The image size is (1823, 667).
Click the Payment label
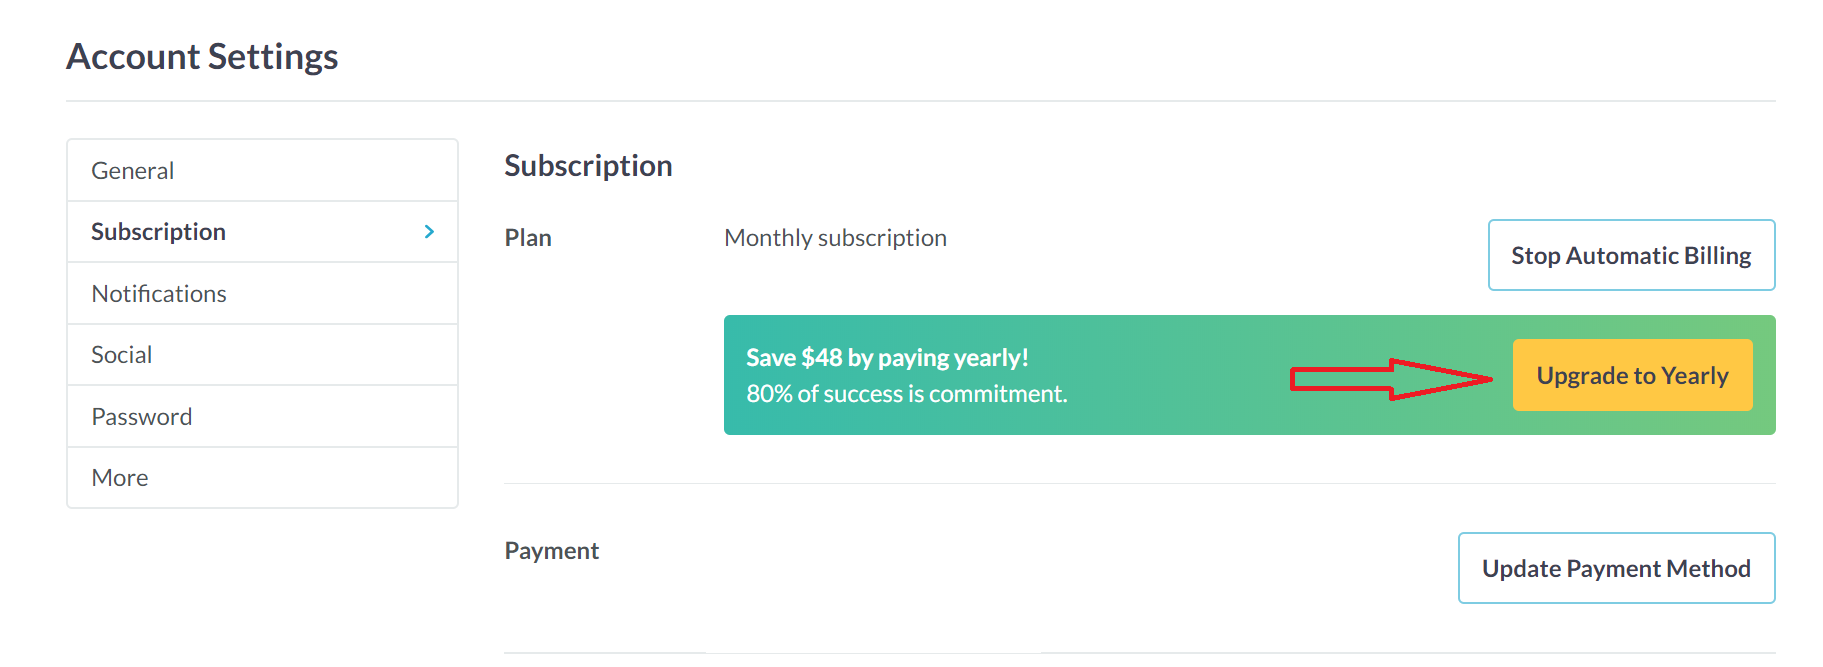click(552, 551)
